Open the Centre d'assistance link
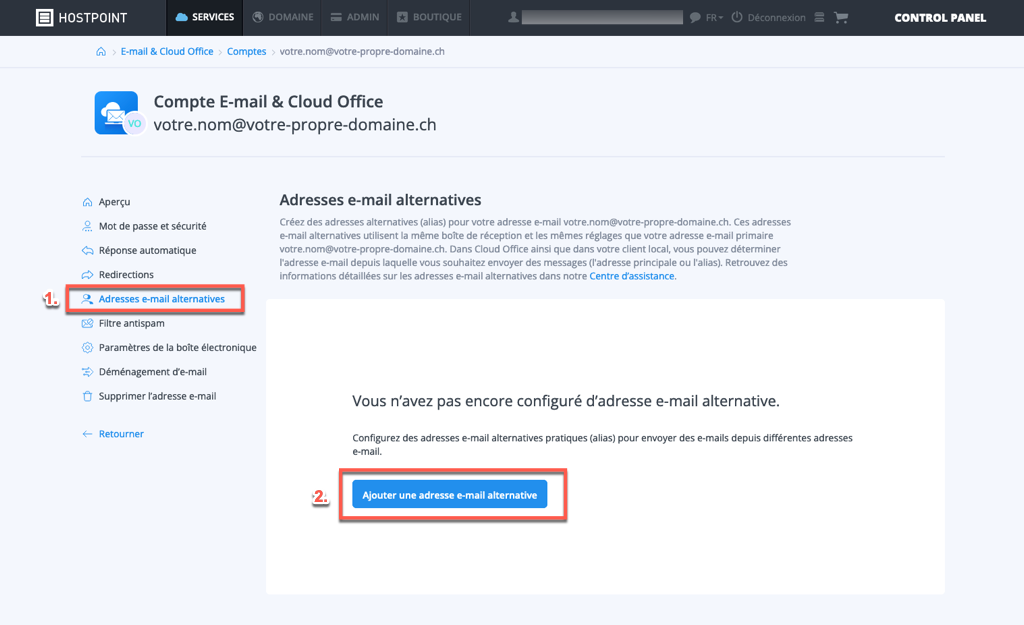Screen dimensions: 1024x625 (x=632, y=276)
